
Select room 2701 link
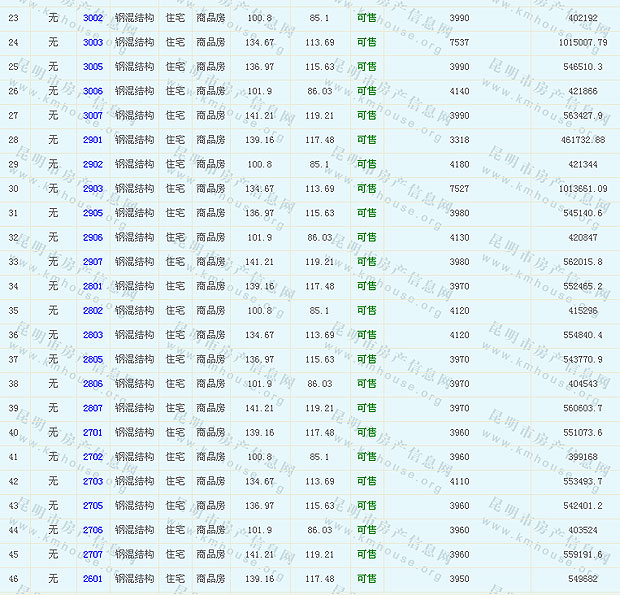(93, 432)
